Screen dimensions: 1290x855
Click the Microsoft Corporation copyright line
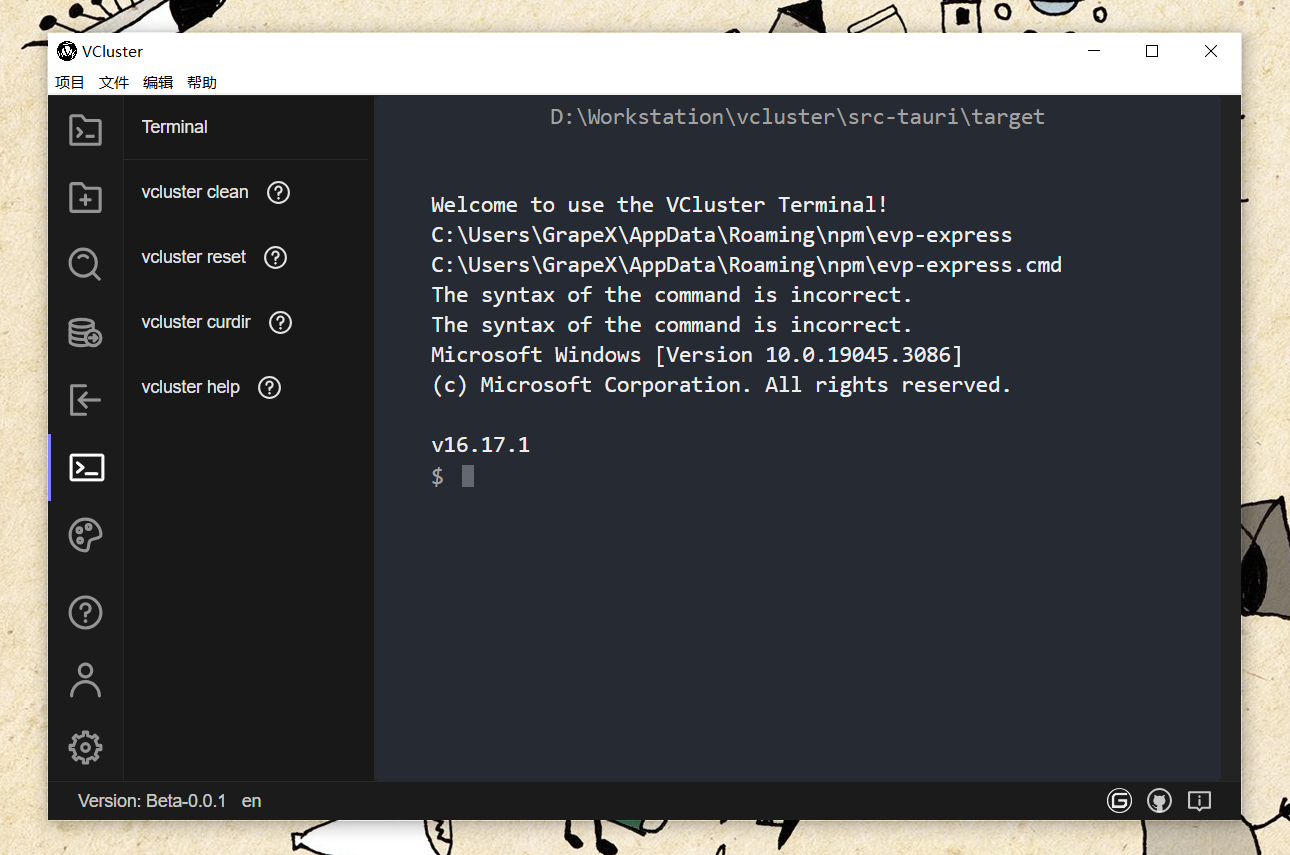click(x=721, y=385)
